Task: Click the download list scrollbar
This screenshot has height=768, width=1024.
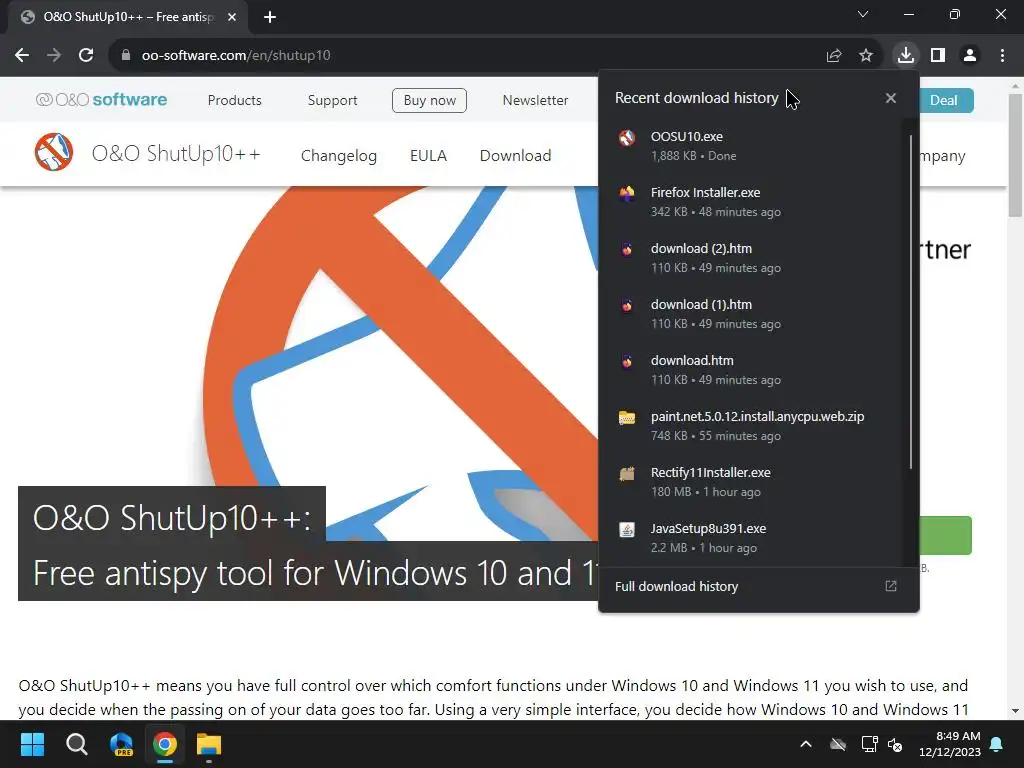Action: (x=911, y=302)
